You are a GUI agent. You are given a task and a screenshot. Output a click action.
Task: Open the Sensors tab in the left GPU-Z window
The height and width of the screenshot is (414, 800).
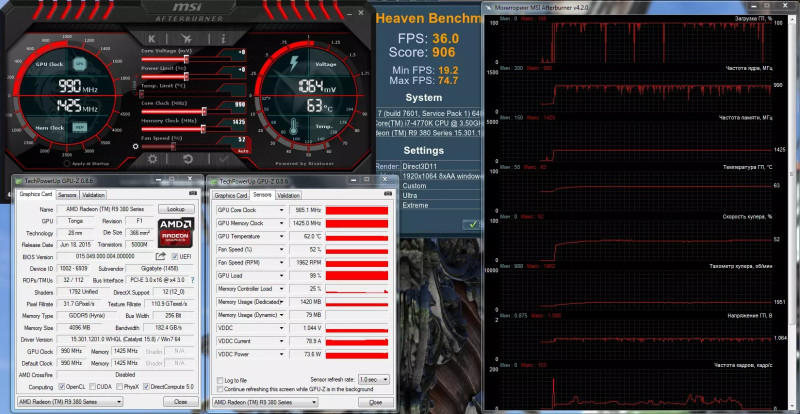[x=67, y=194]
